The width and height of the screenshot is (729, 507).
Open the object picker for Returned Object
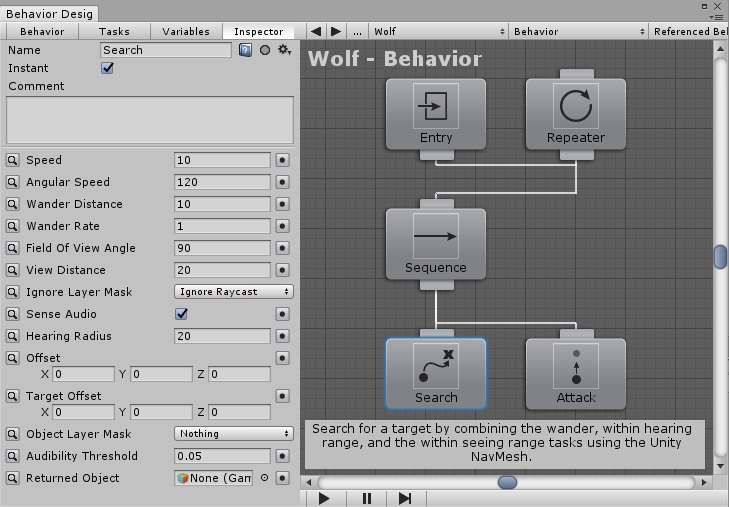click(264, 478)
